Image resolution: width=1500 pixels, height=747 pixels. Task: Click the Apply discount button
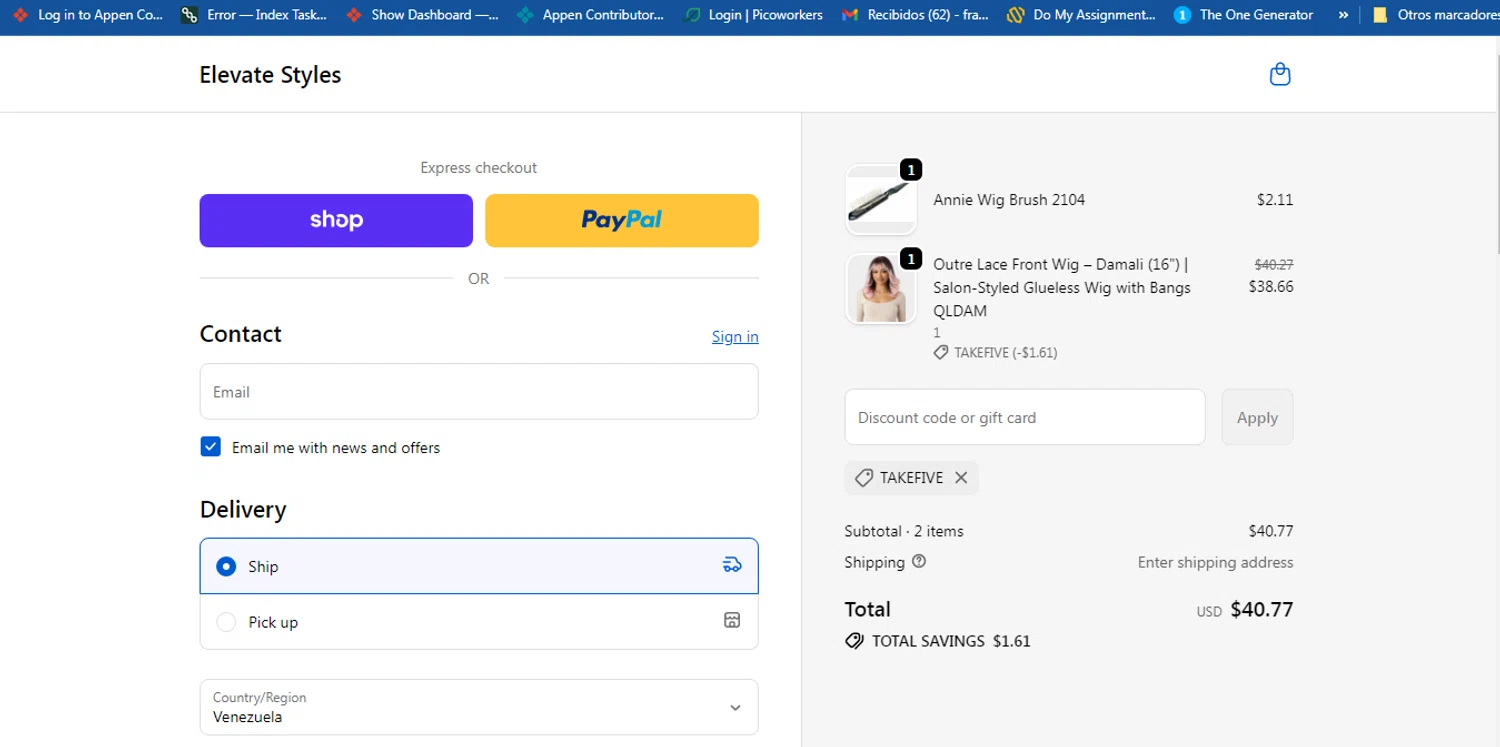[1257, 417]
